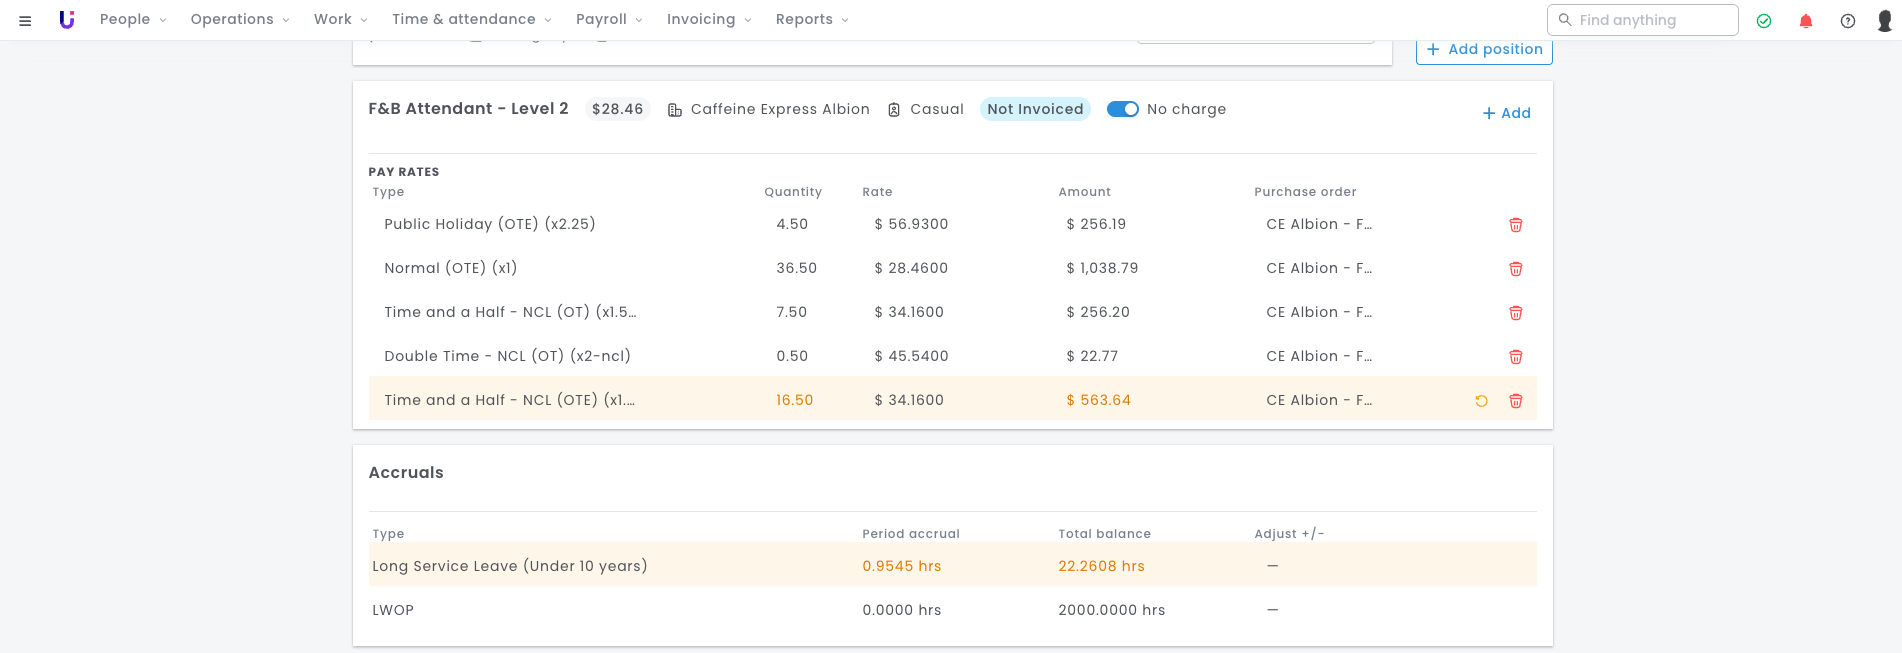
Task: Click the purple U home logo
Action: (x=67, y=19)
